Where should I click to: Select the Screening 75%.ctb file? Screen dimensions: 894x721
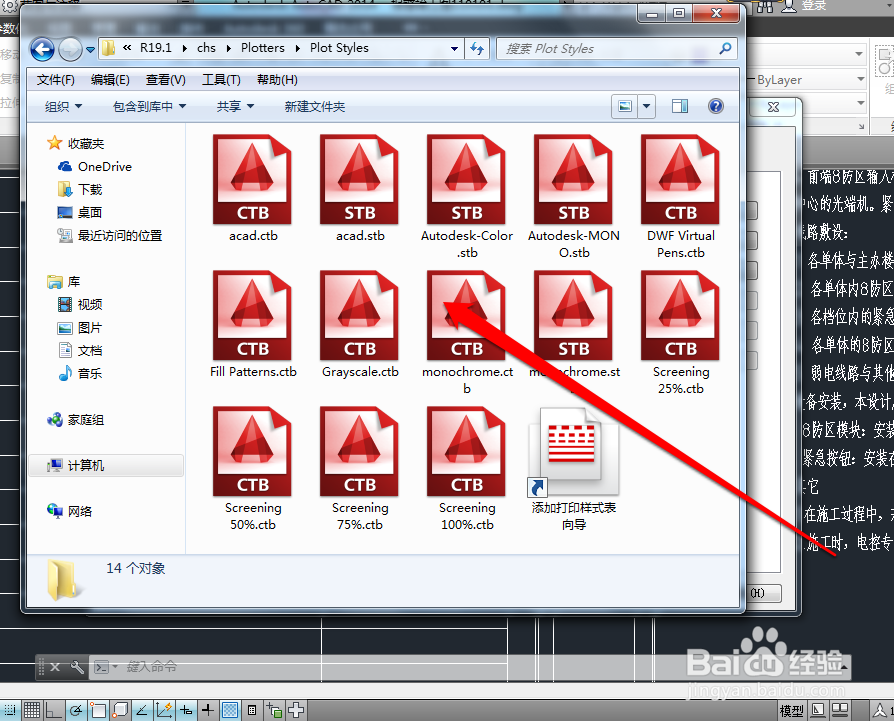[x=360, y=469]
